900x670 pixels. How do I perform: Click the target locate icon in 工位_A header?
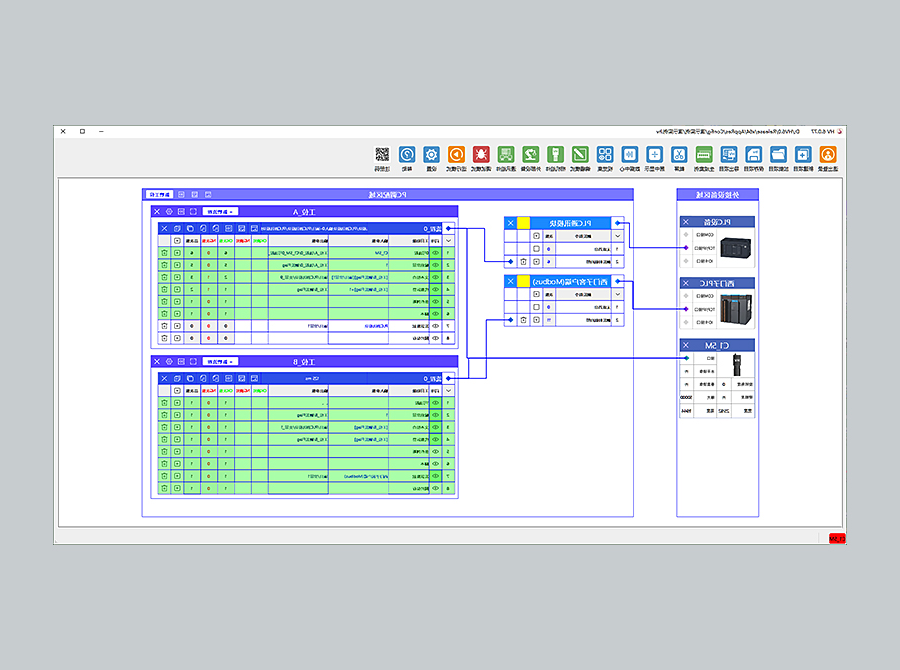coord(169,212)
